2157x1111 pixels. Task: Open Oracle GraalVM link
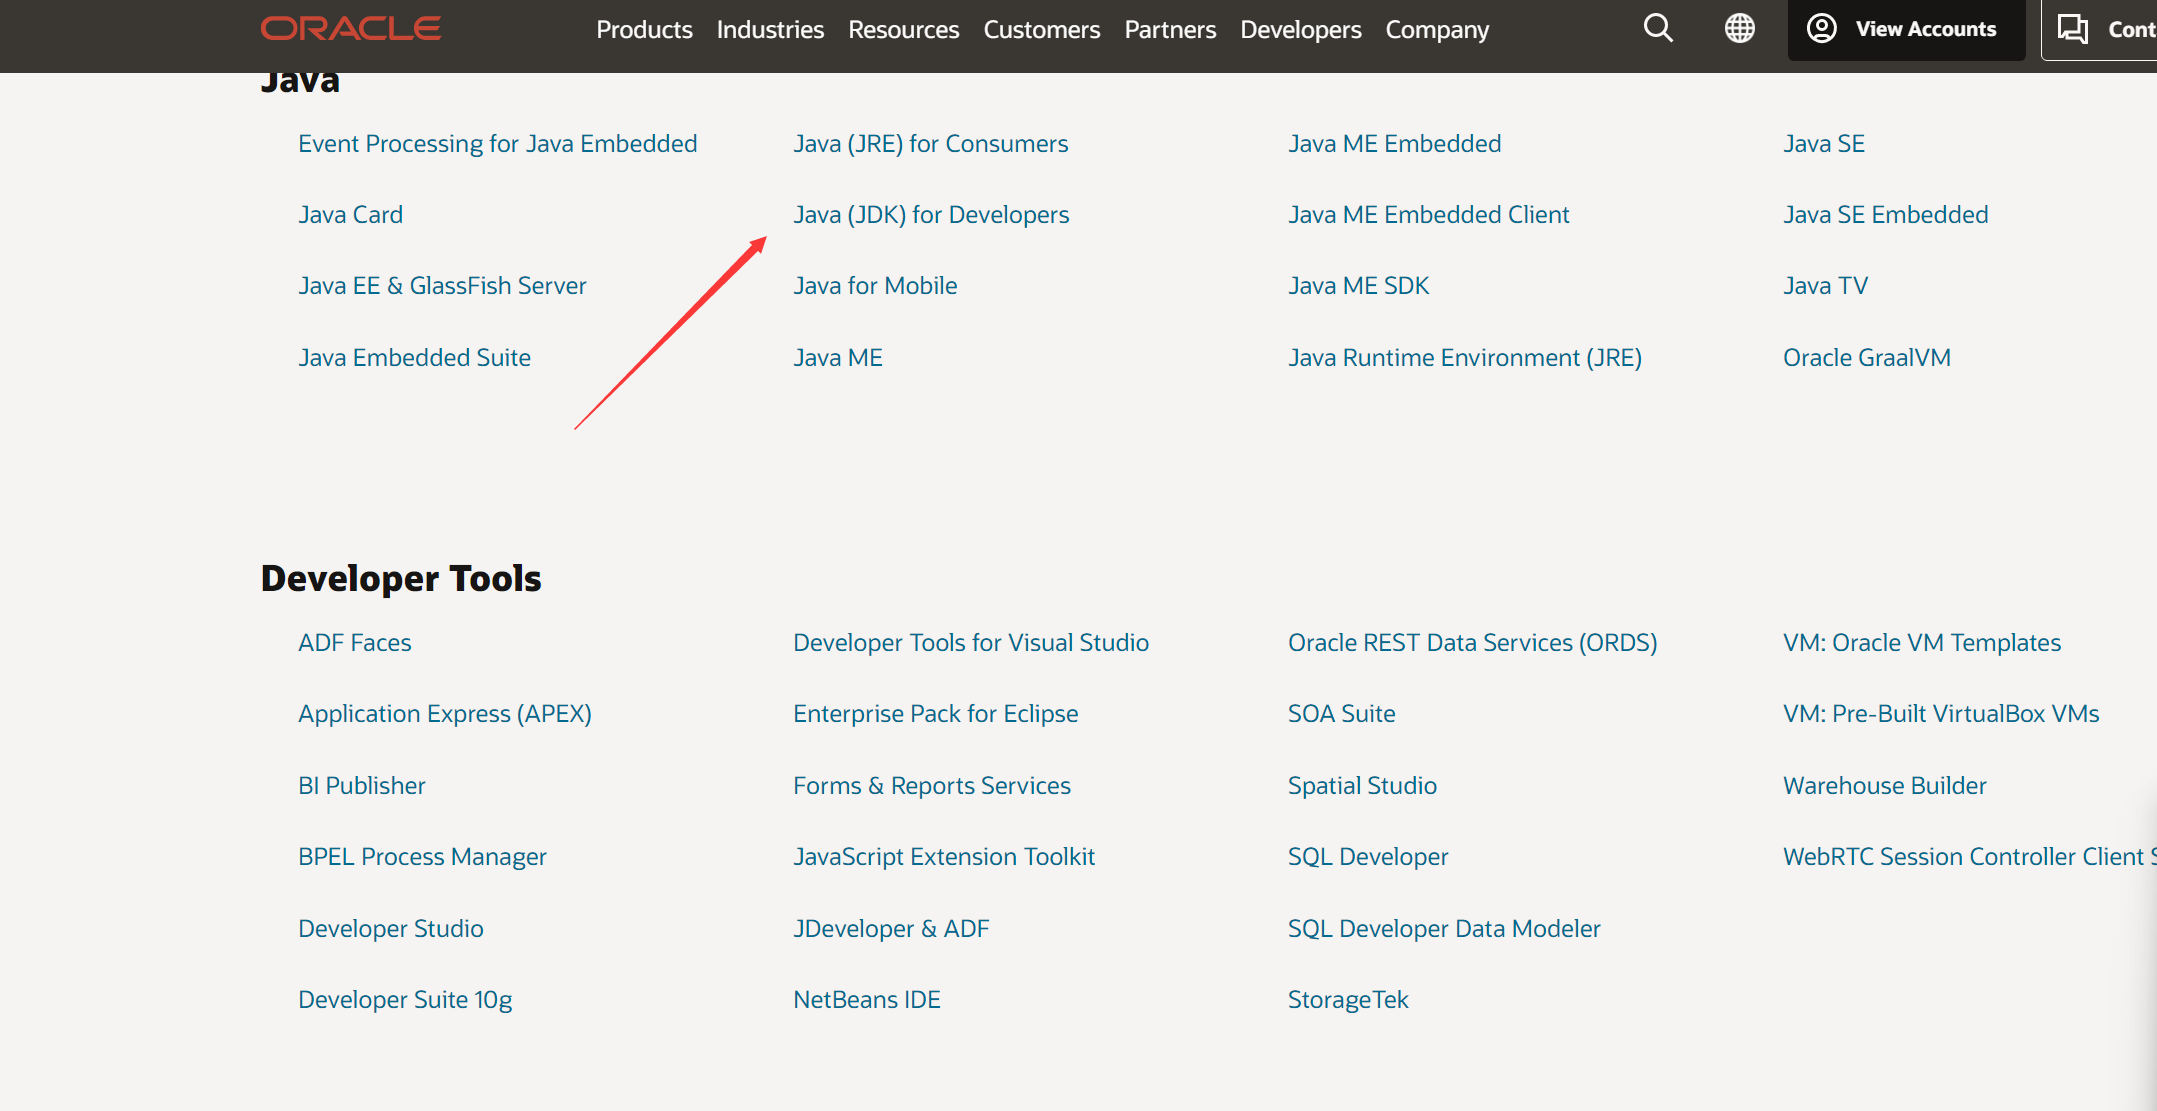point(1867,358)
